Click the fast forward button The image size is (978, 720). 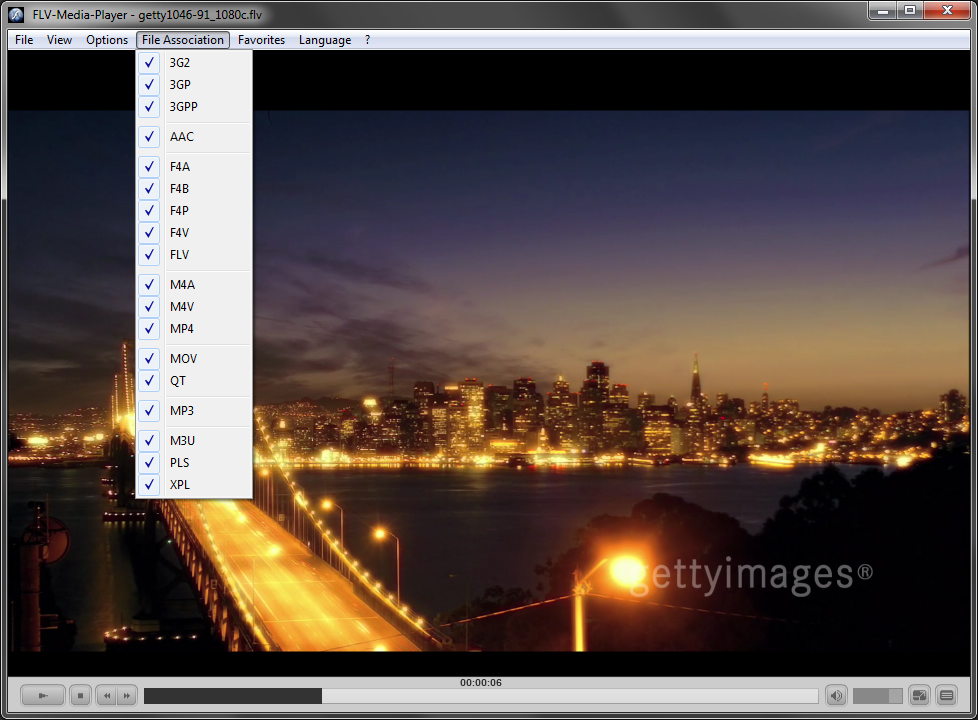(x=127, y=695)
